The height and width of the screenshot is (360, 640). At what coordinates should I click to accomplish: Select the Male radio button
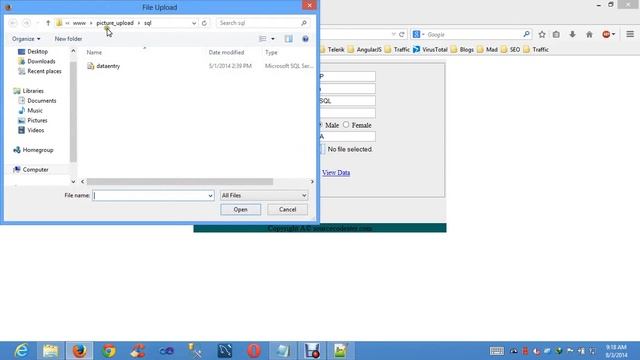(320, 124)
